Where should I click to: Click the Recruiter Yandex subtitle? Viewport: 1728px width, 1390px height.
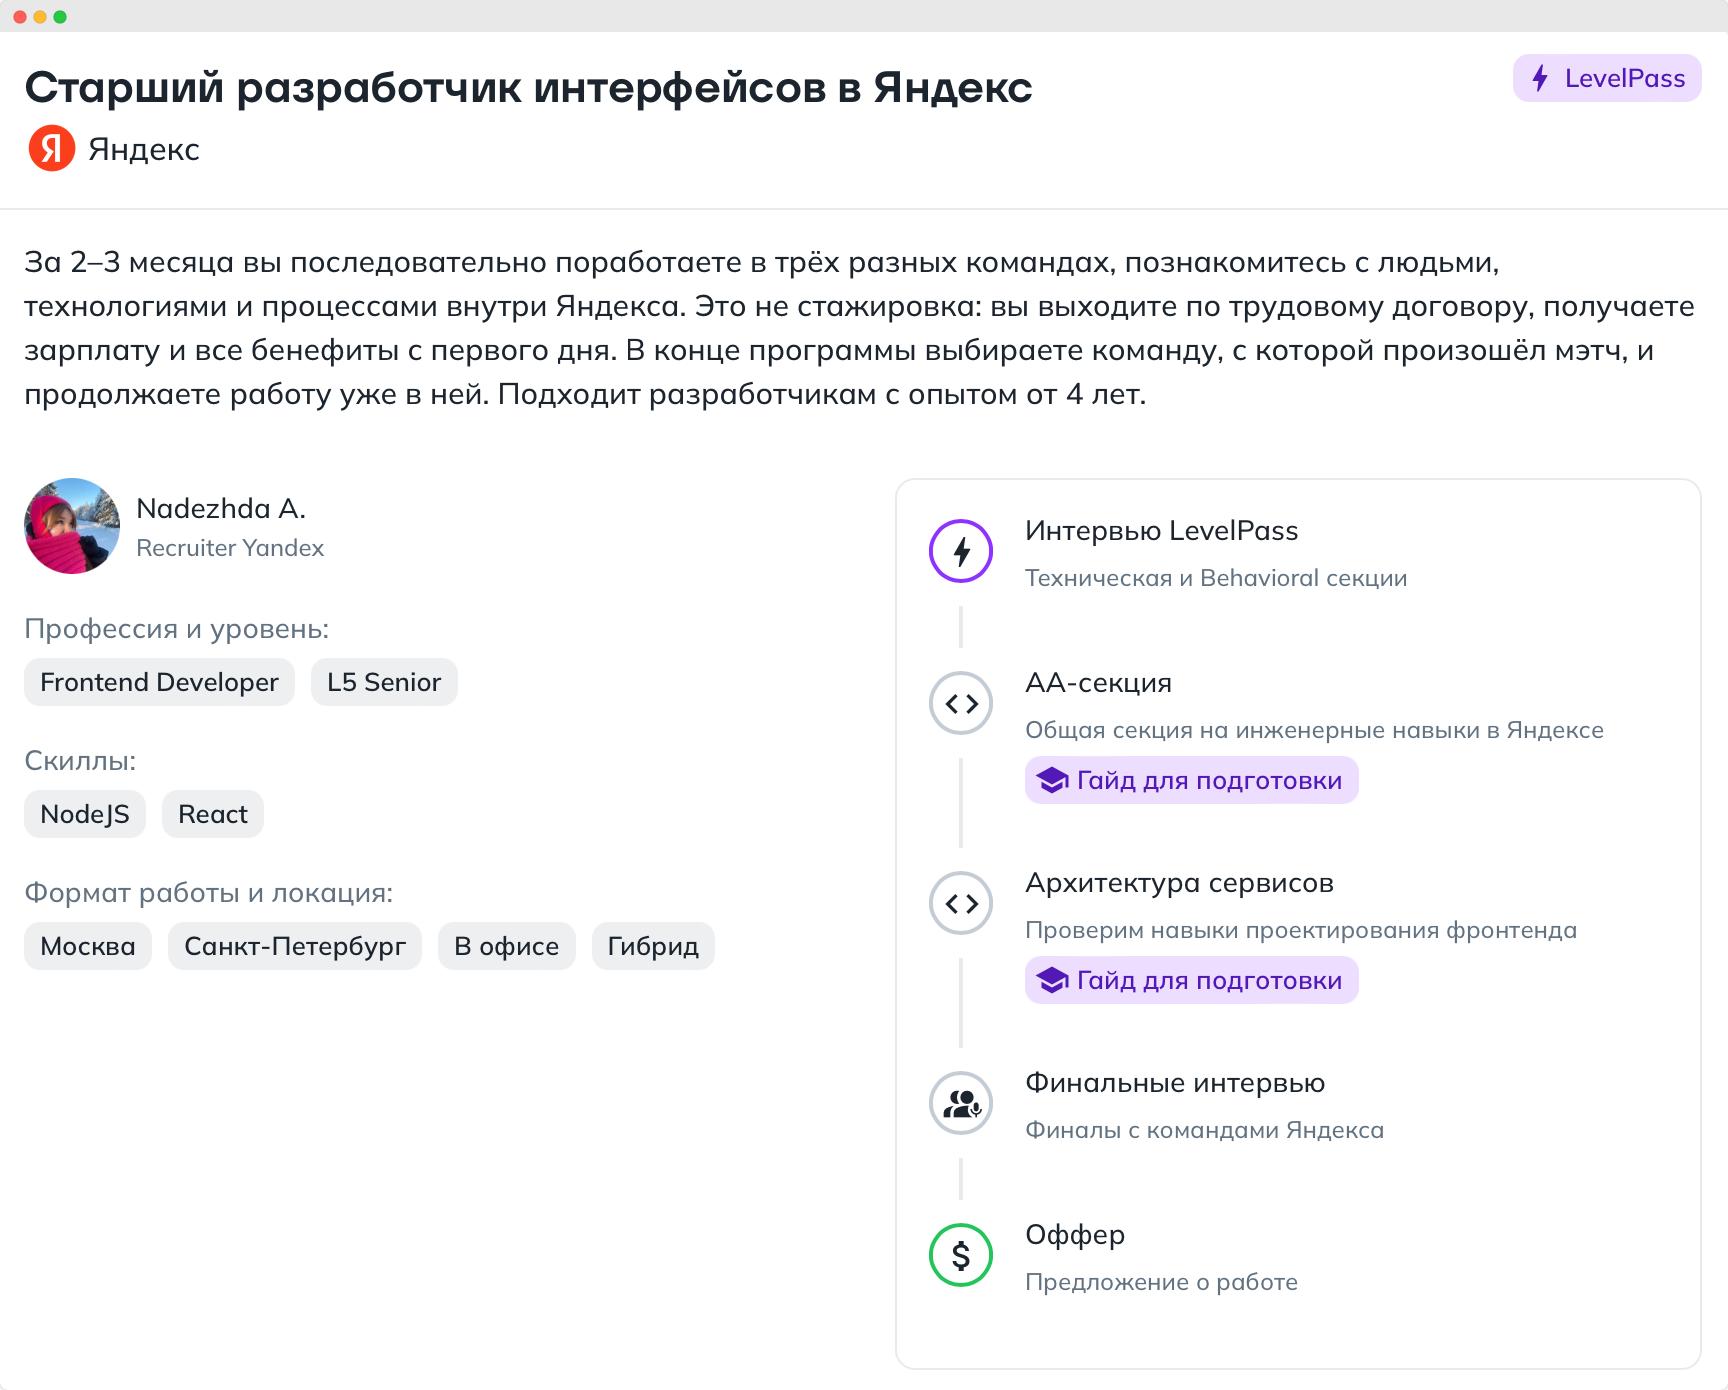pos(230,548)
